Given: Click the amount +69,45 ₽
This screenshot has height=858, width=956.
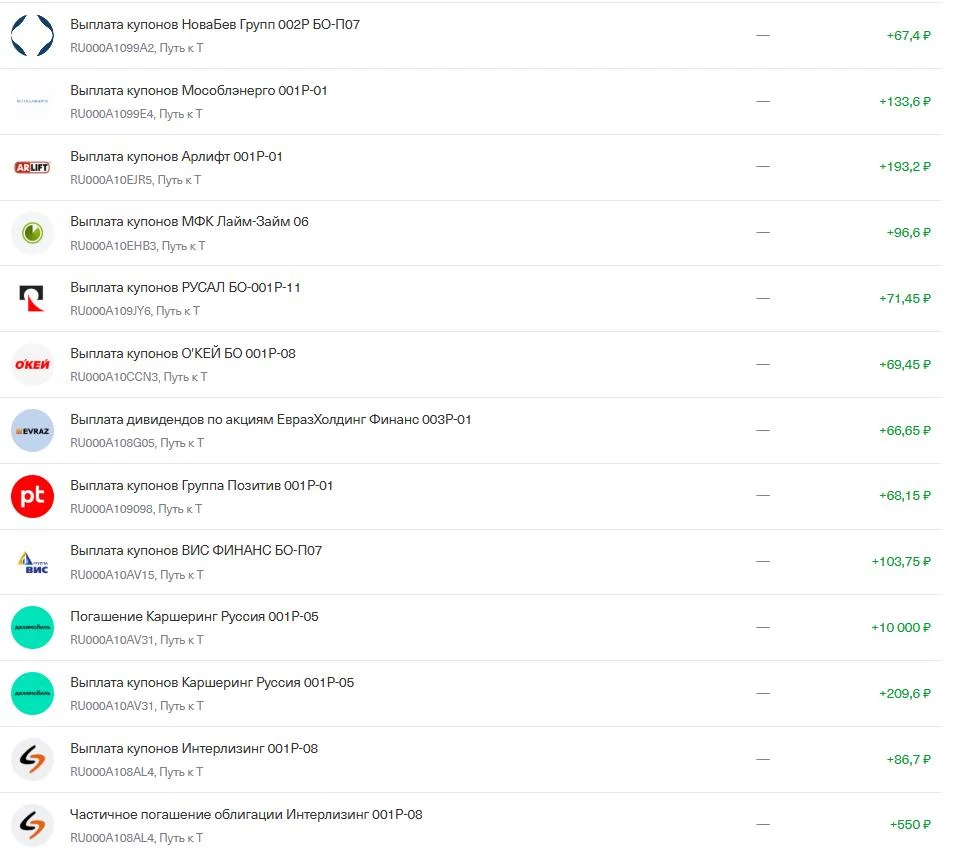Looking at the screenshot, I should click(905, 365).
